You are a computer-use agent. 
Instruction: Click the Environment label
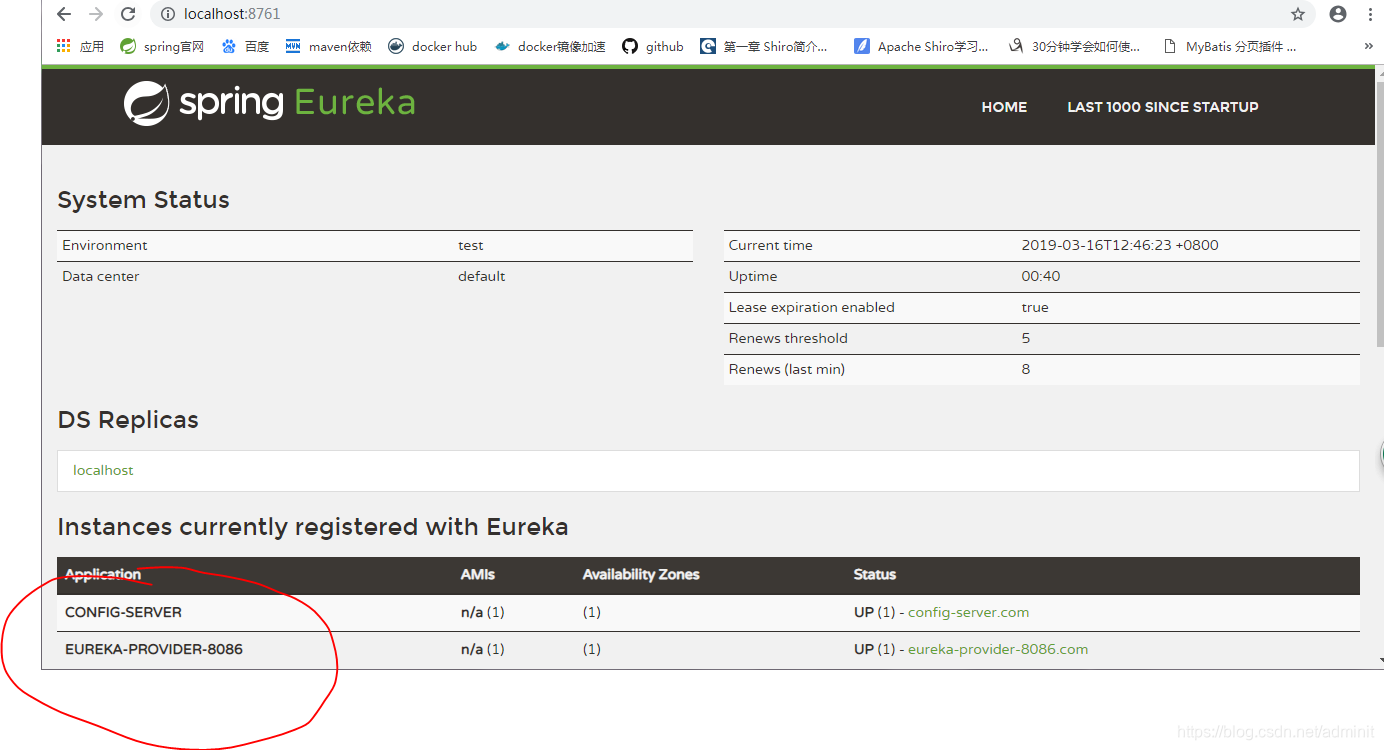click(x=104, y=245)
